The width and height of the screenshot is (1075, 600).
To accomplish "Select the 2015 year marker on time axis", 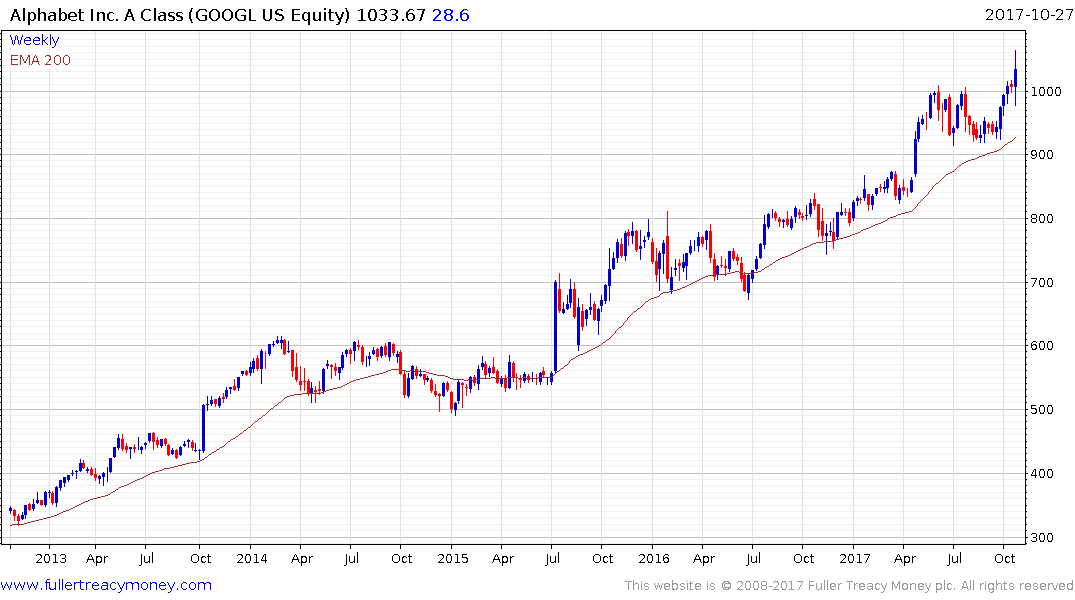I will [452, 559].
